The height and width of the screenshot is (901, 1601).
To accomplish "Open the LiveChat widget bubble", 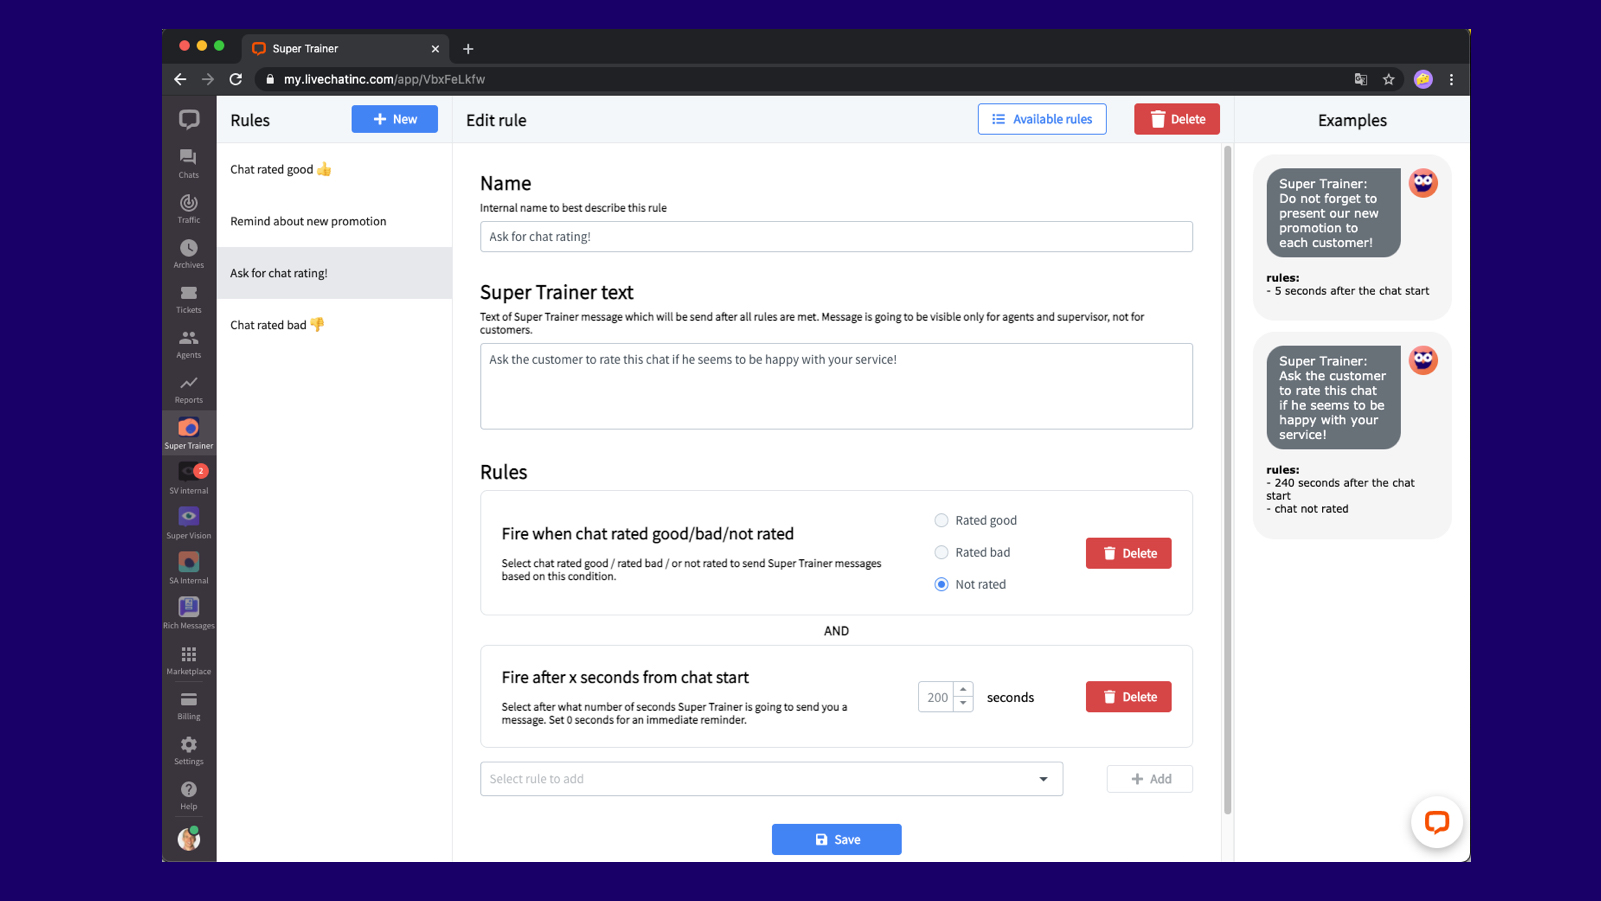I will click(1437, 822).
